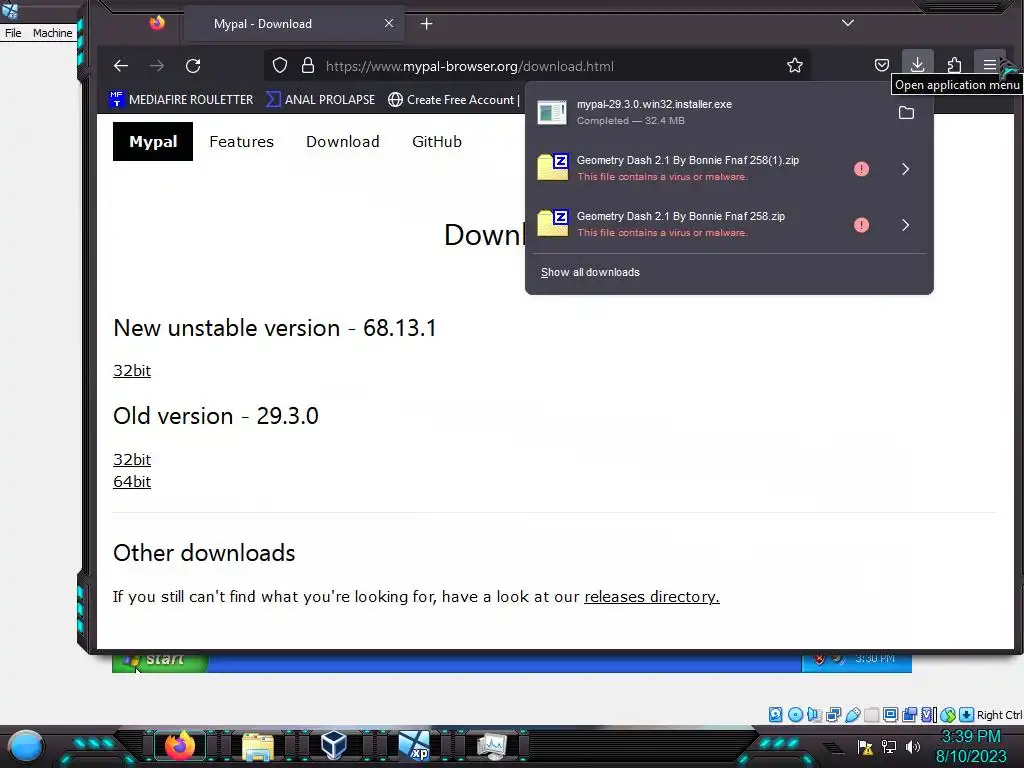Viewport: 1024px width, 768px height.
Task: Click malware warning icon for 258(1).zip
Action: point(861,169)
